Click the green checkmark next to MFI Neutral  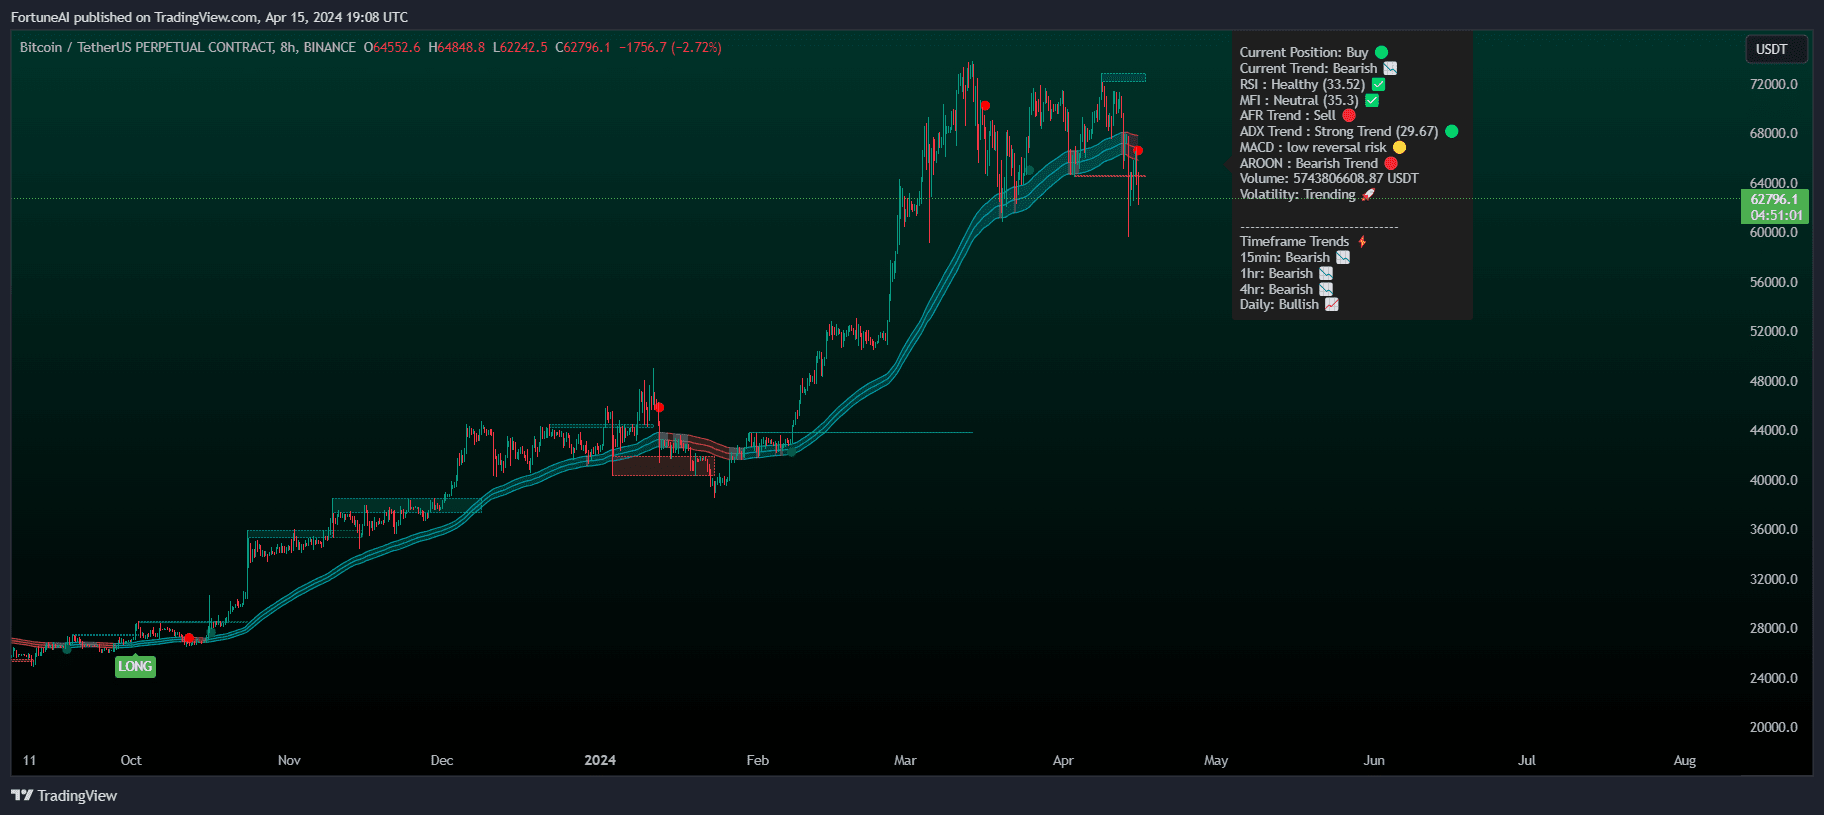pyautogui.click(x=1372, y=100)
